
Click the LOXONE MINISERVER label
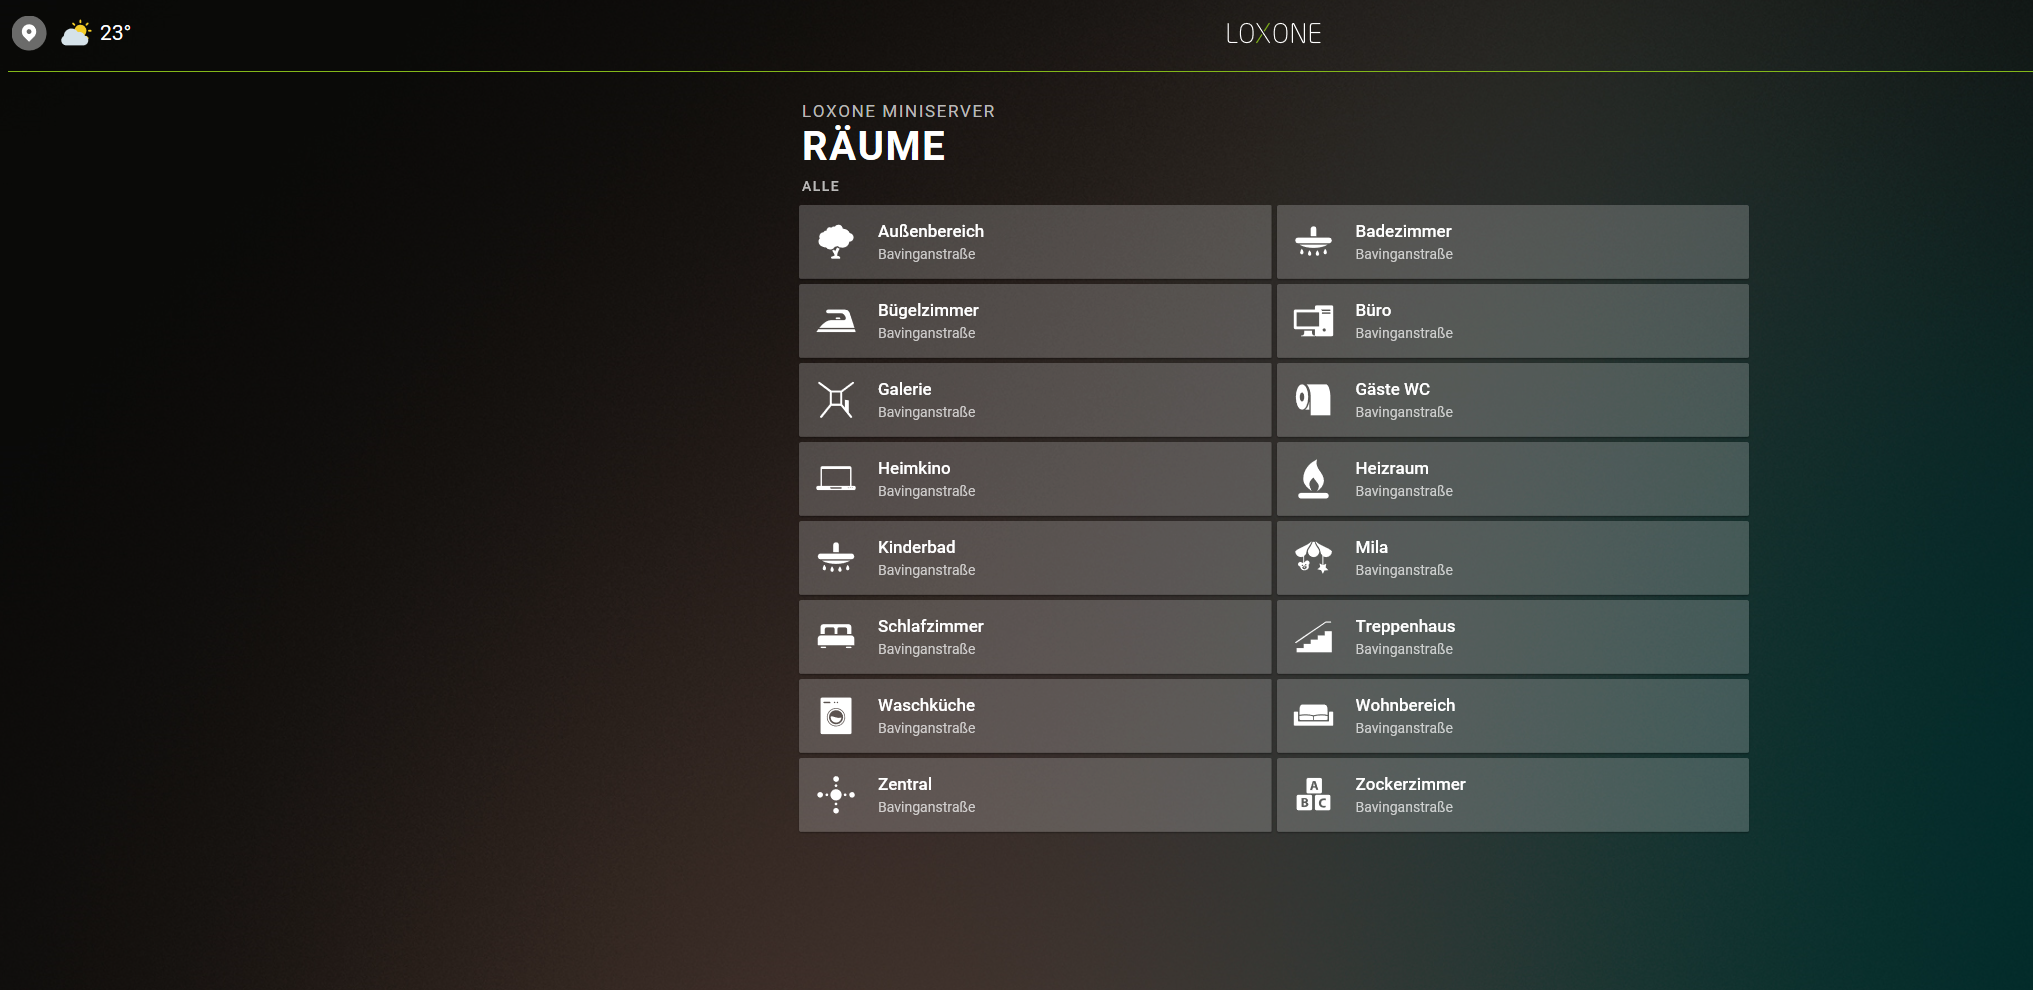(898, 111)
